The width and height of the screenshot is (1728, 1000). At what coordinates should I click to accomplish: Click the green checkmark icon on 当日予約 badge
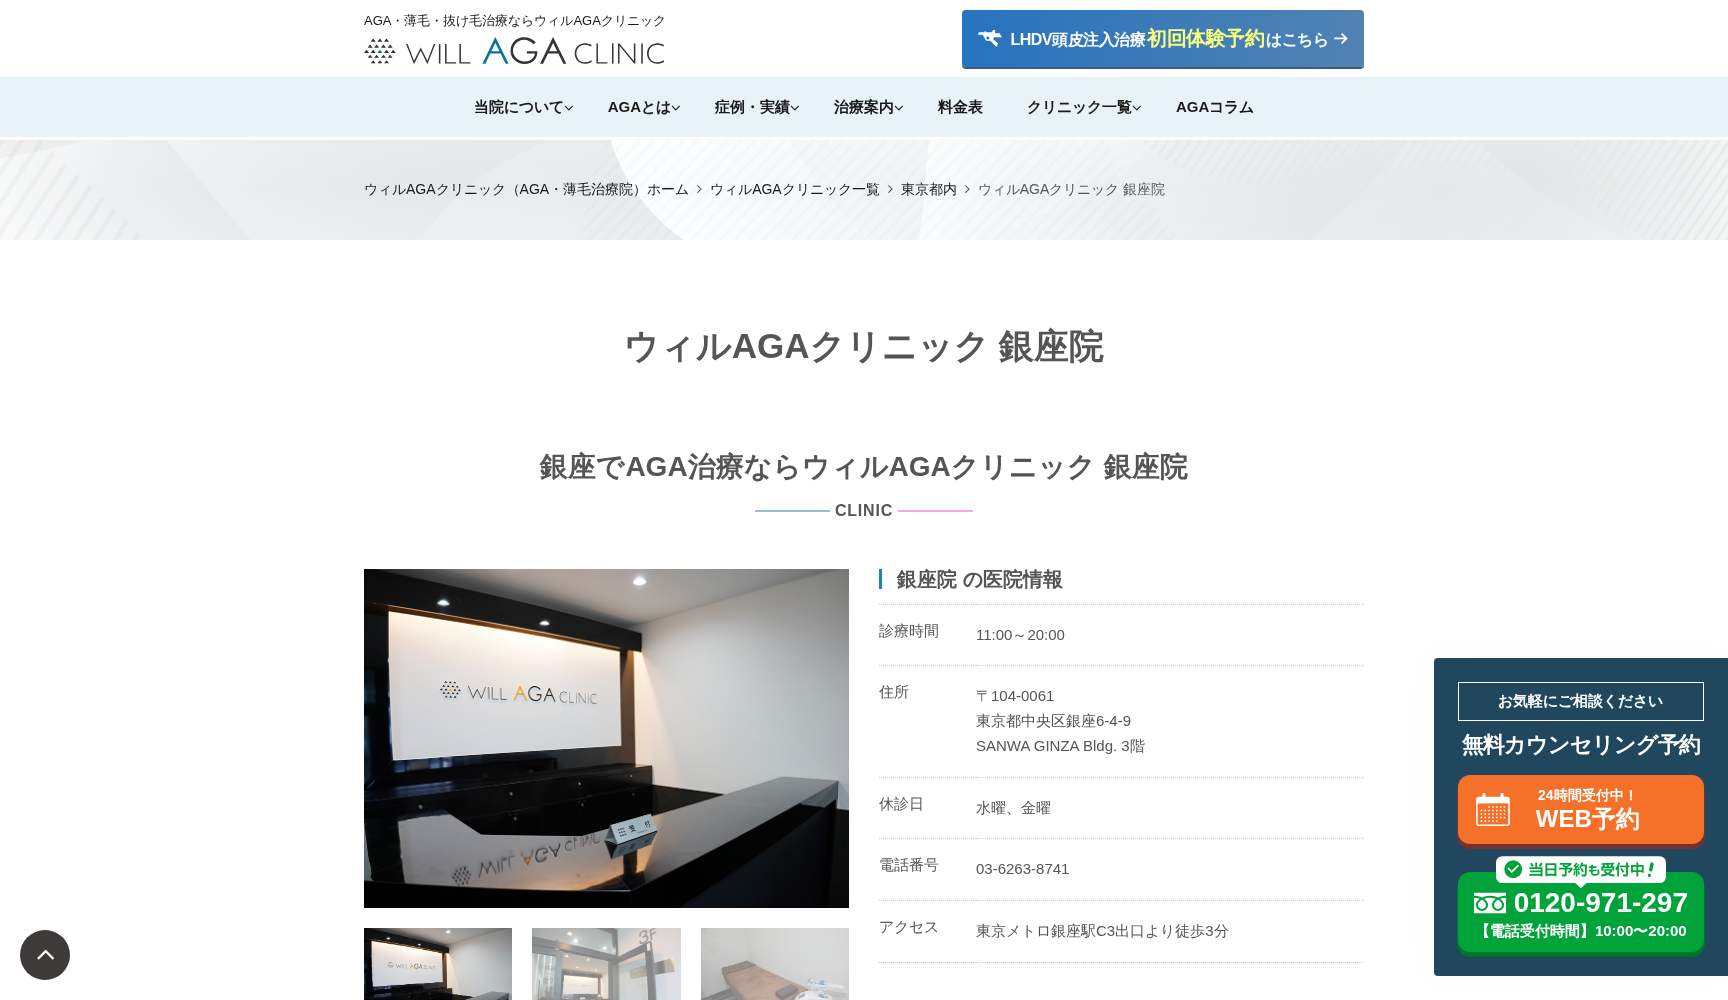(1512, 869)
